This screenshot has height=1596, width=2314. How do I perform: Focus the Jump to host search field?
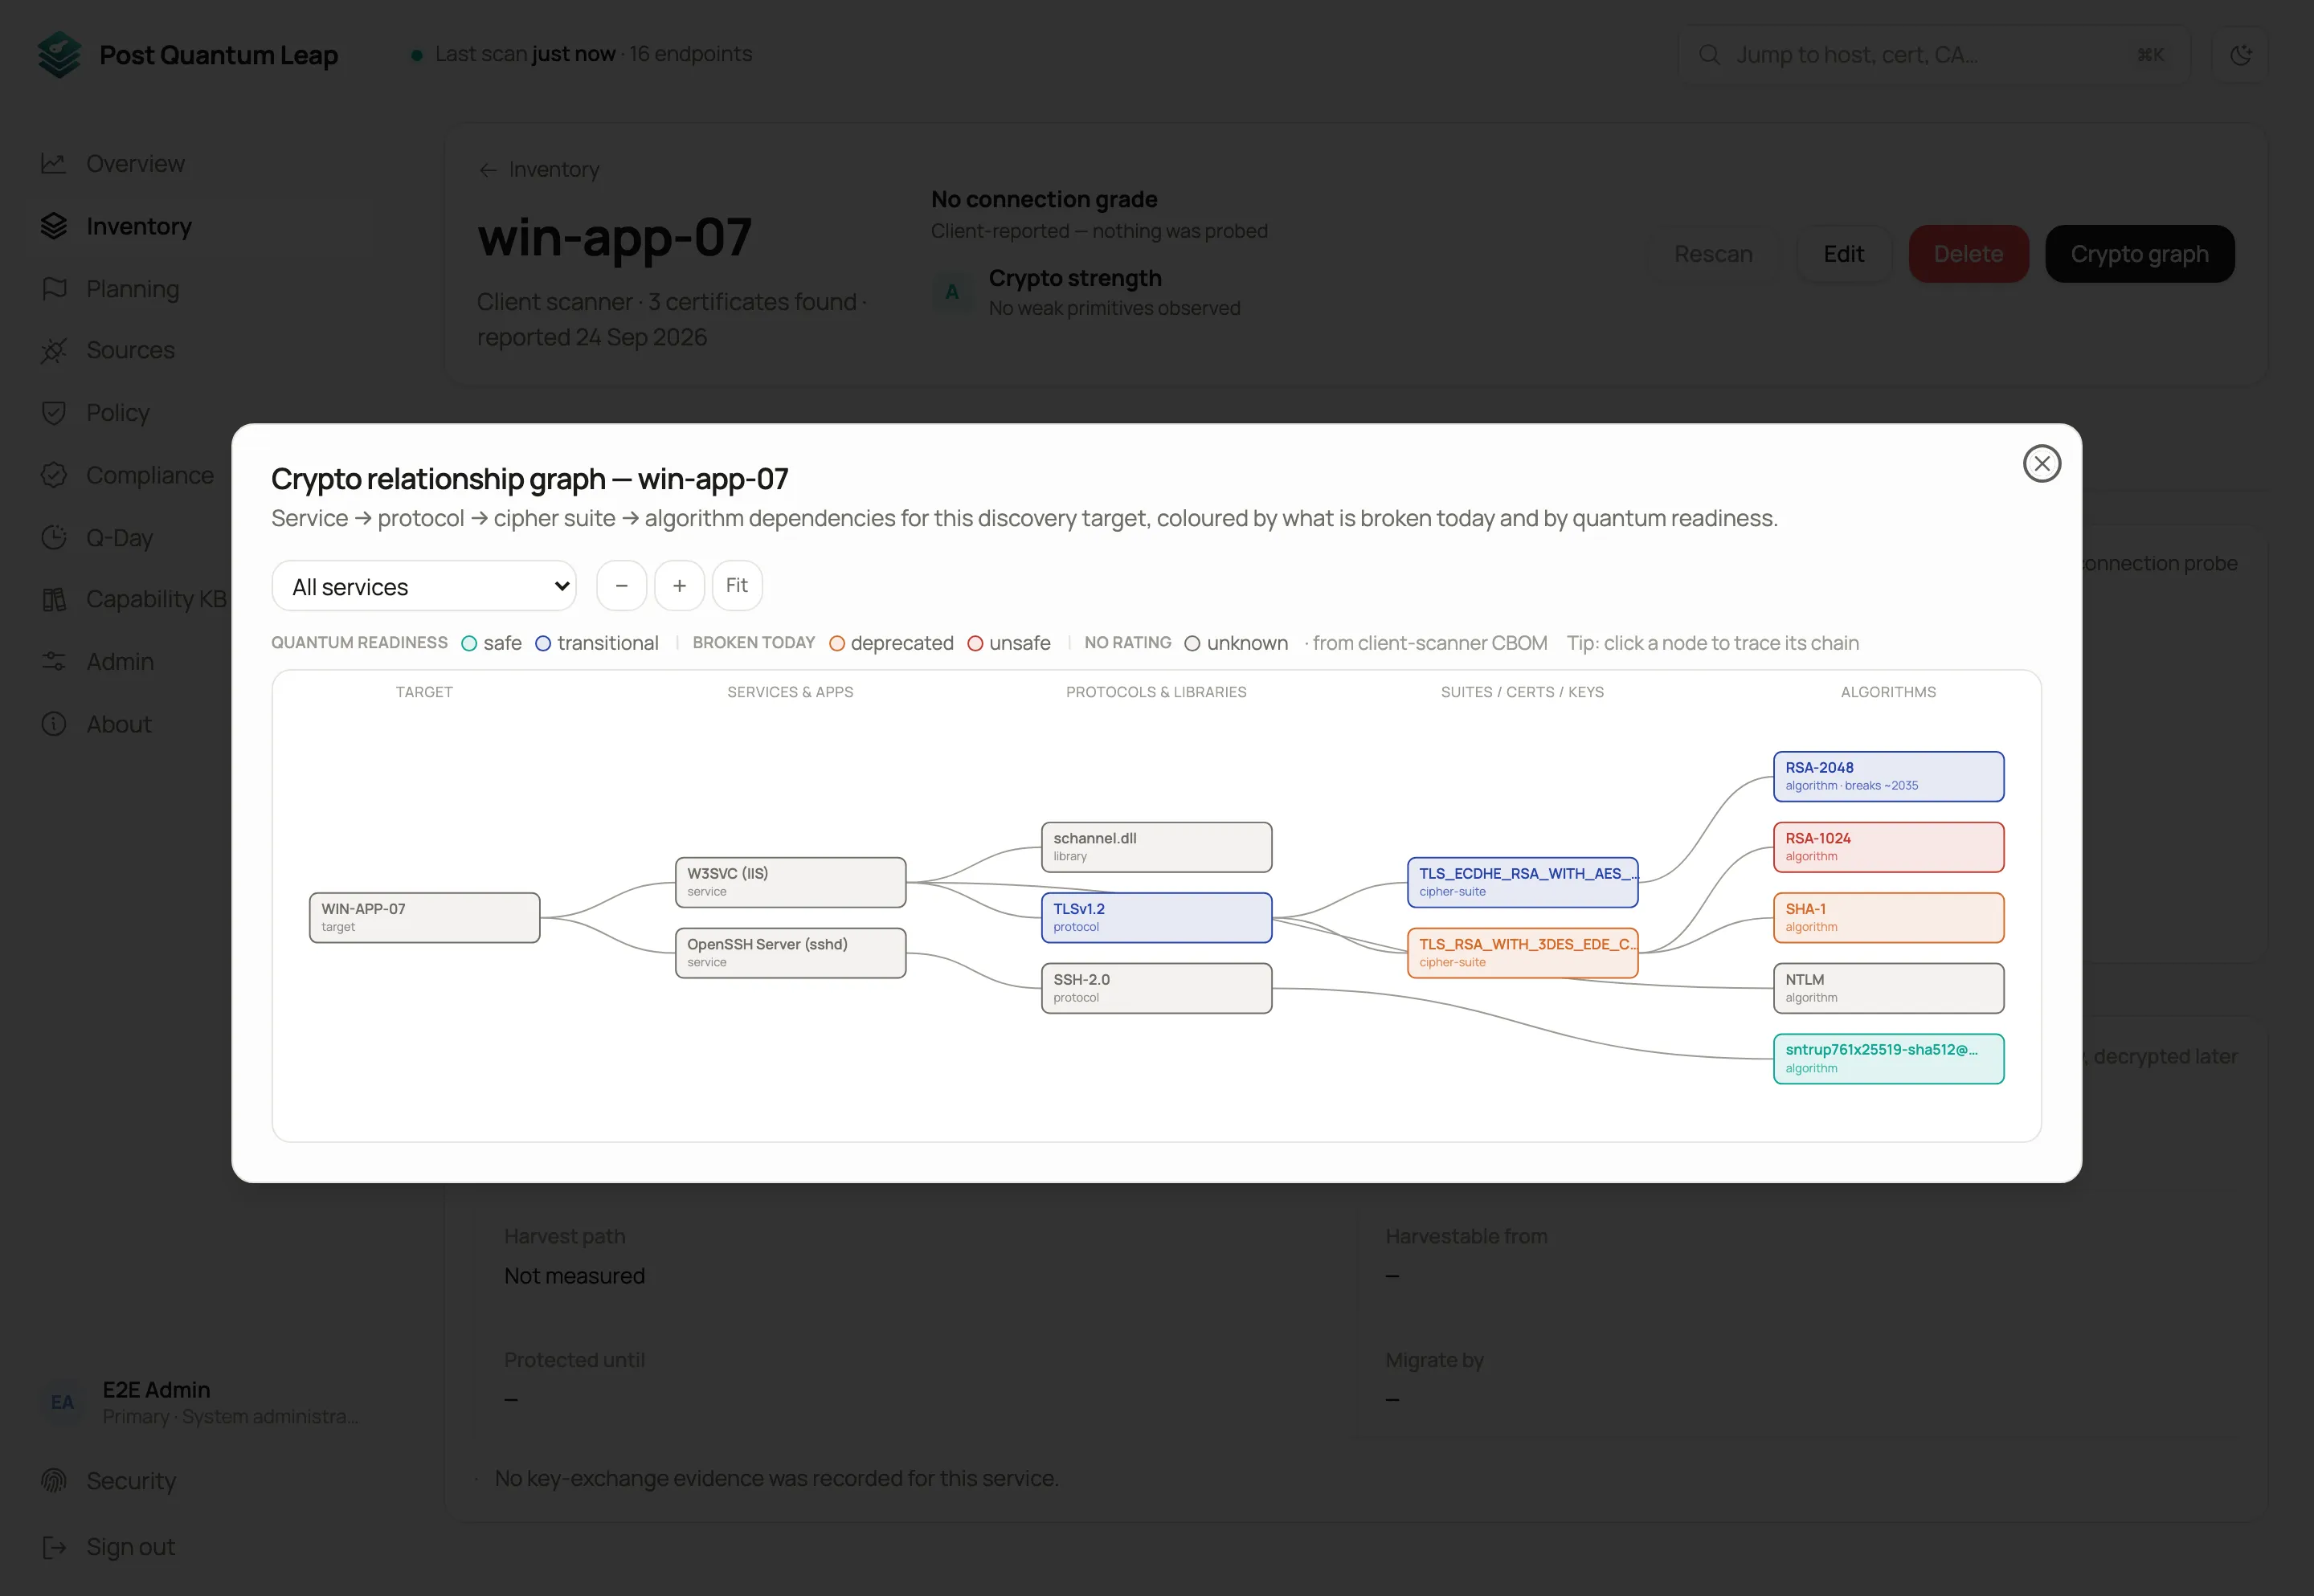pyautogui.click(x=1934, y=55)
